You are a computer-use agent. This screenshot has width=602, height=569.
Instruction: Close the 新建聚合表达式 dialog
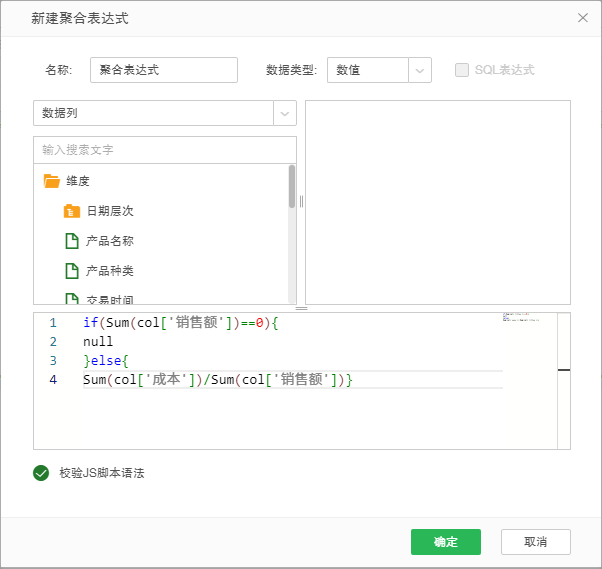(583, 18)
